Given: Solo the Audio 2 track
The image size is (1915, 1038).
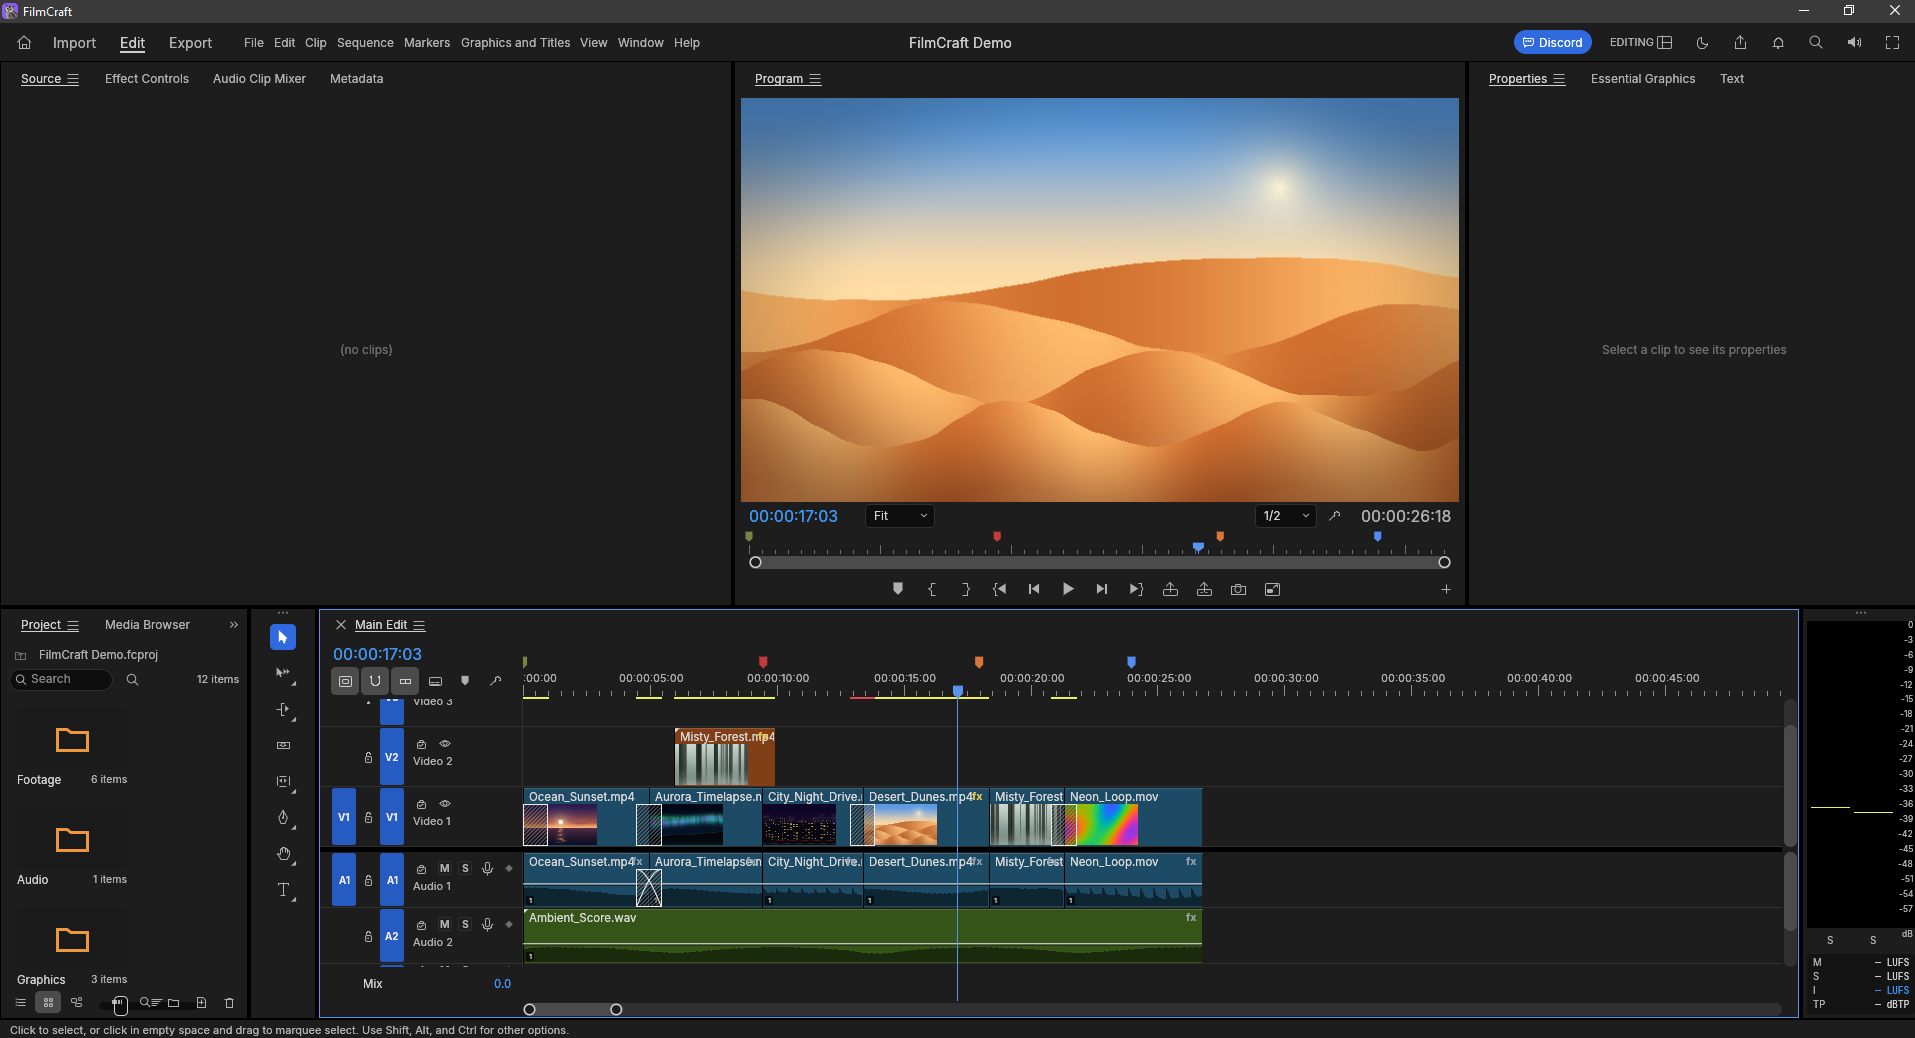Looking at the screenshot, I should click(465, 924).
